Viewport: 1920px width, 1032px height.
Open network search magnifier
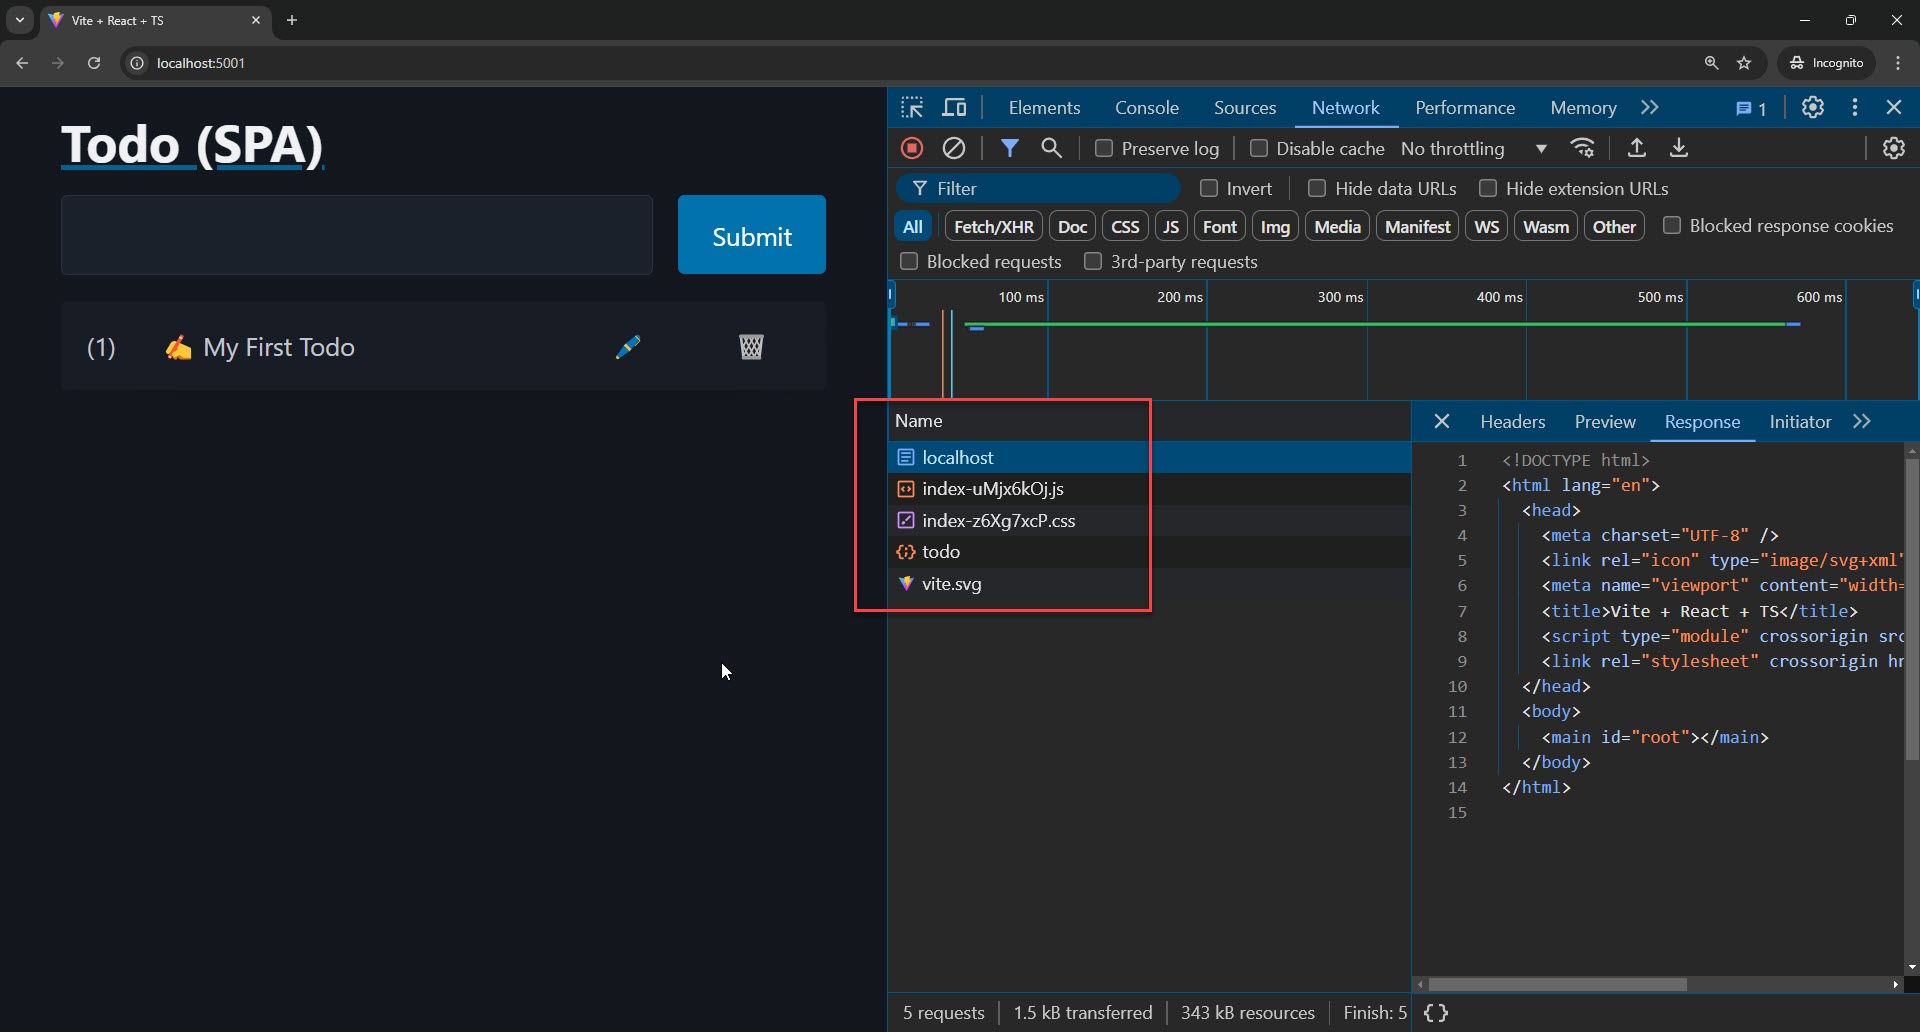click(1051, 149)
